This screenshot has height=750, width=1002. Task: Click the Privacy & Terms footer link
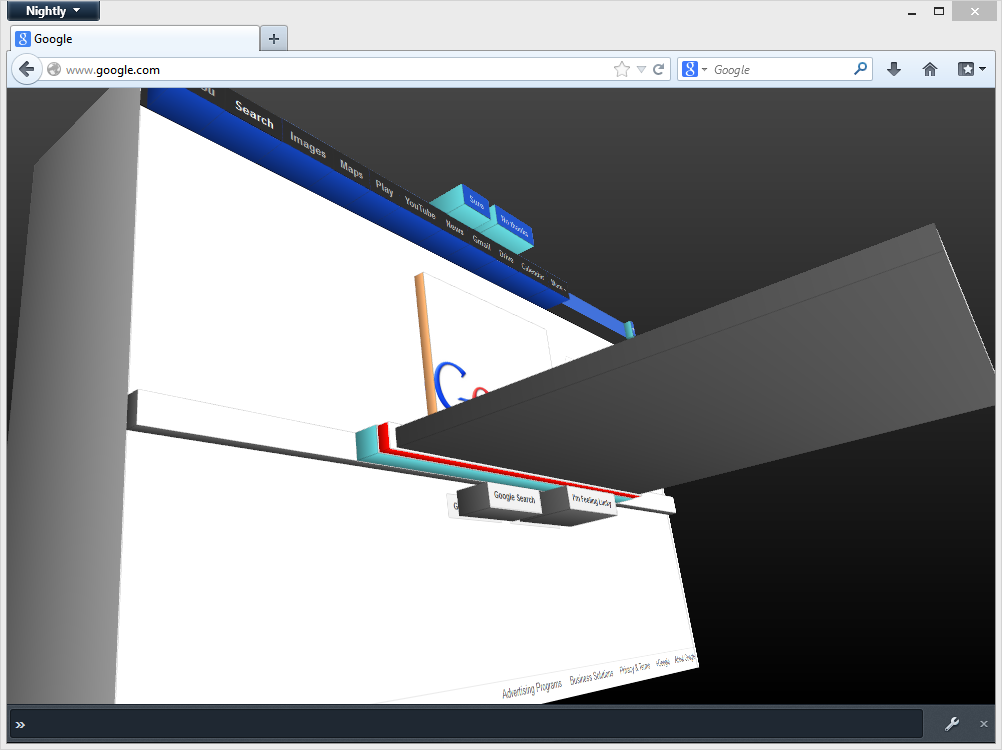click(635, 667)
